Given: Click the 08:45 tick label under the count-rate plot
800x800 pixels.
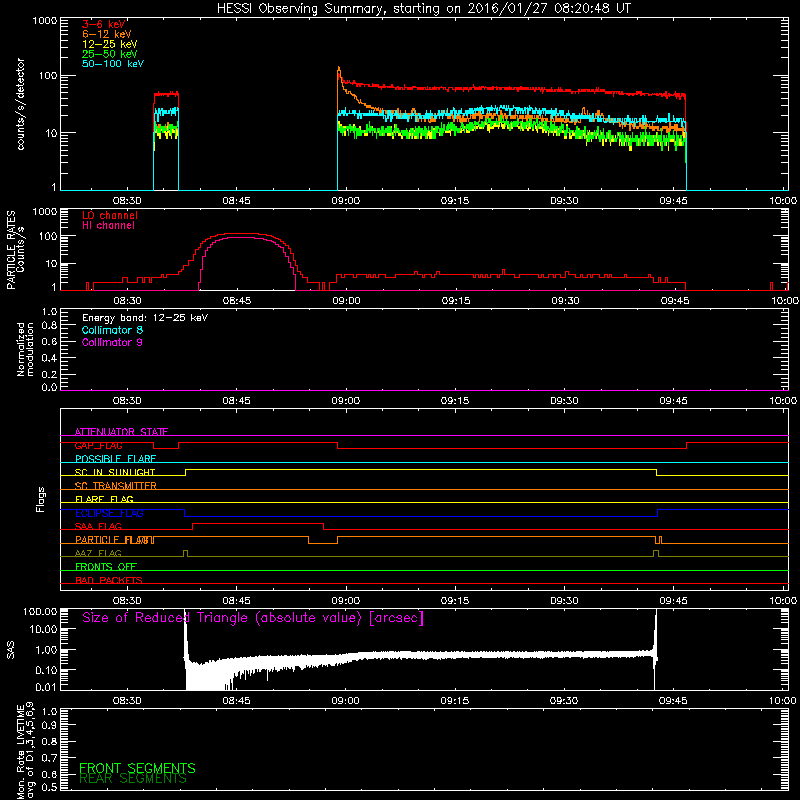Looking at the screenshot, I should point(236,201).
